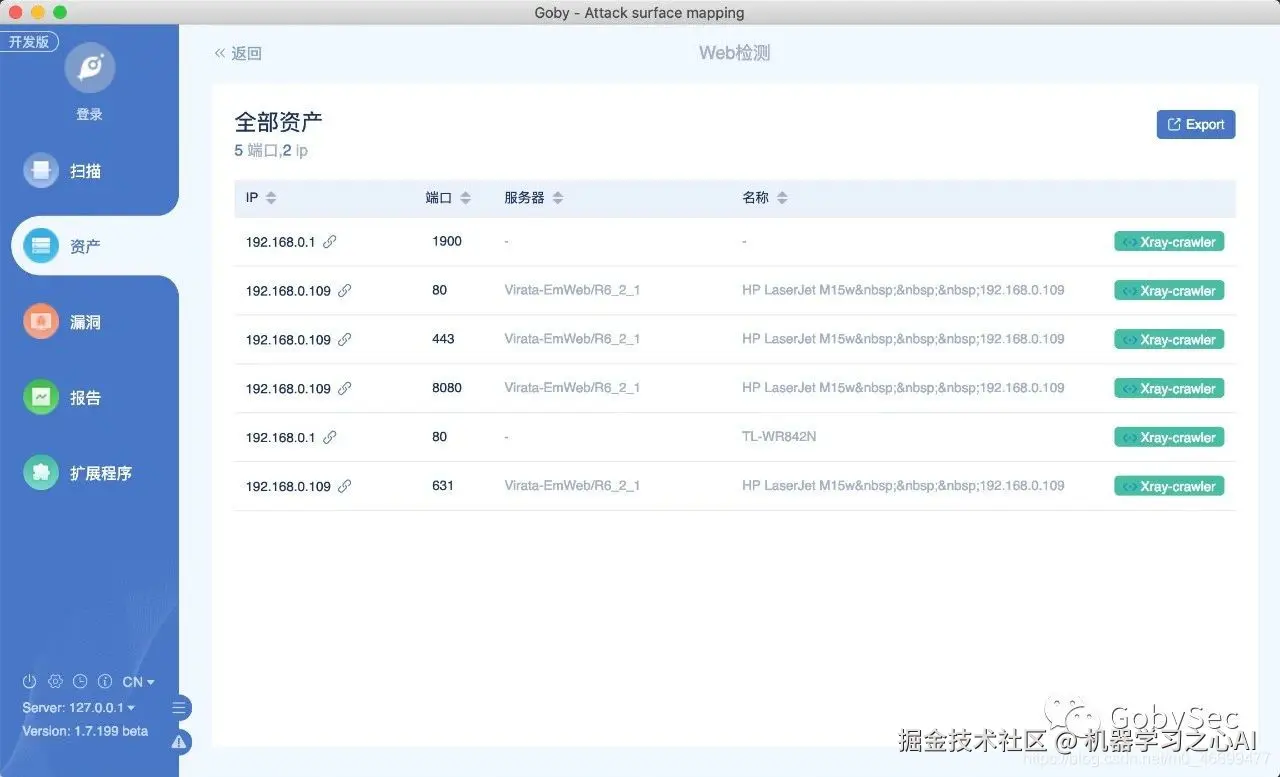Screen dimensions: 1280x777
Task: Run Xray-crawler for port 8080 row
Action: 1169,388
